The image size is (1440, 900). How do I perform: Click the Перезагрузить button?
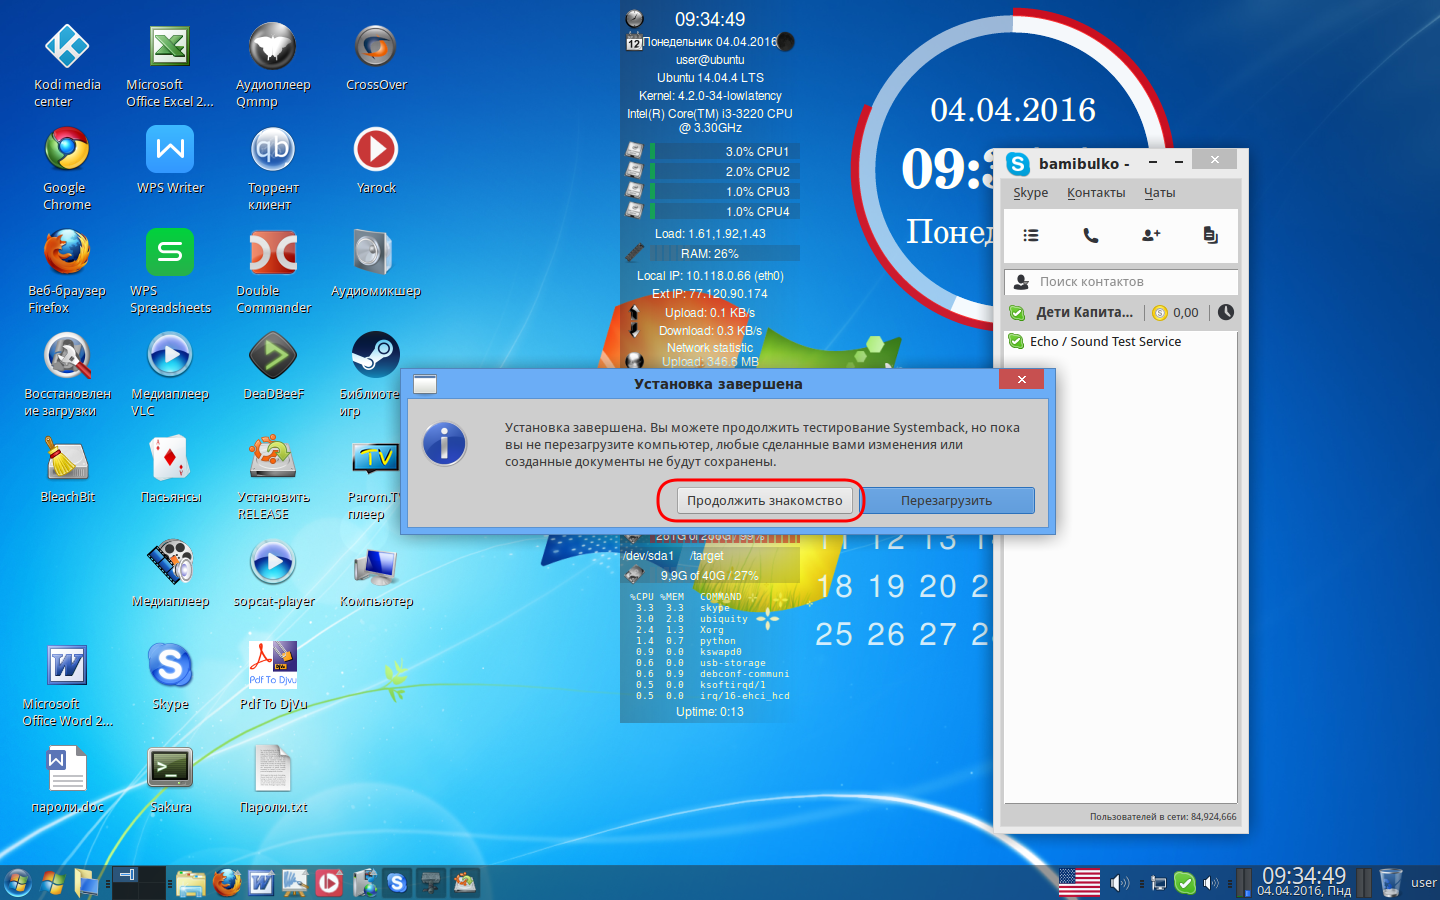click(946, 500)
